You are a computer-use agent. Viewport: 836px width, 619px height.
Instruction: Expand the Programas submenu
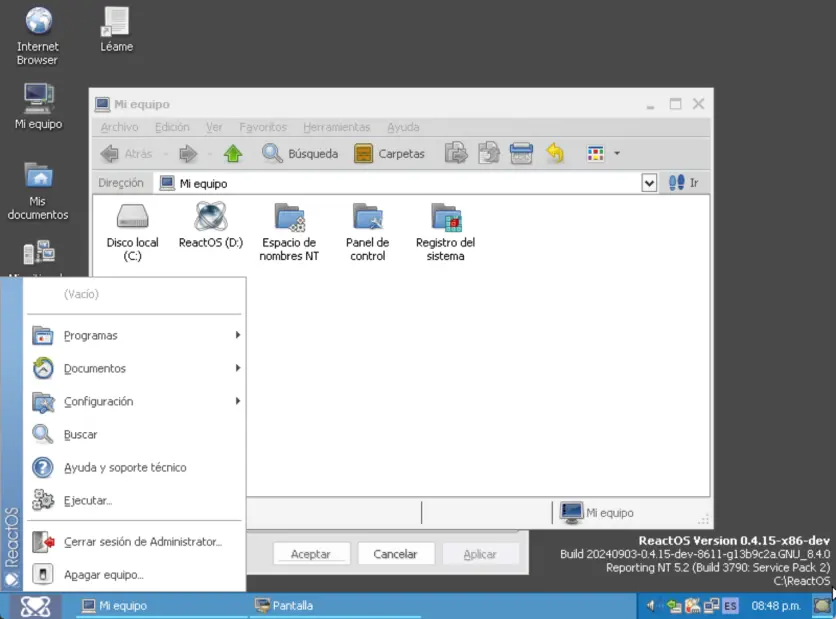[x=136, y=335]
